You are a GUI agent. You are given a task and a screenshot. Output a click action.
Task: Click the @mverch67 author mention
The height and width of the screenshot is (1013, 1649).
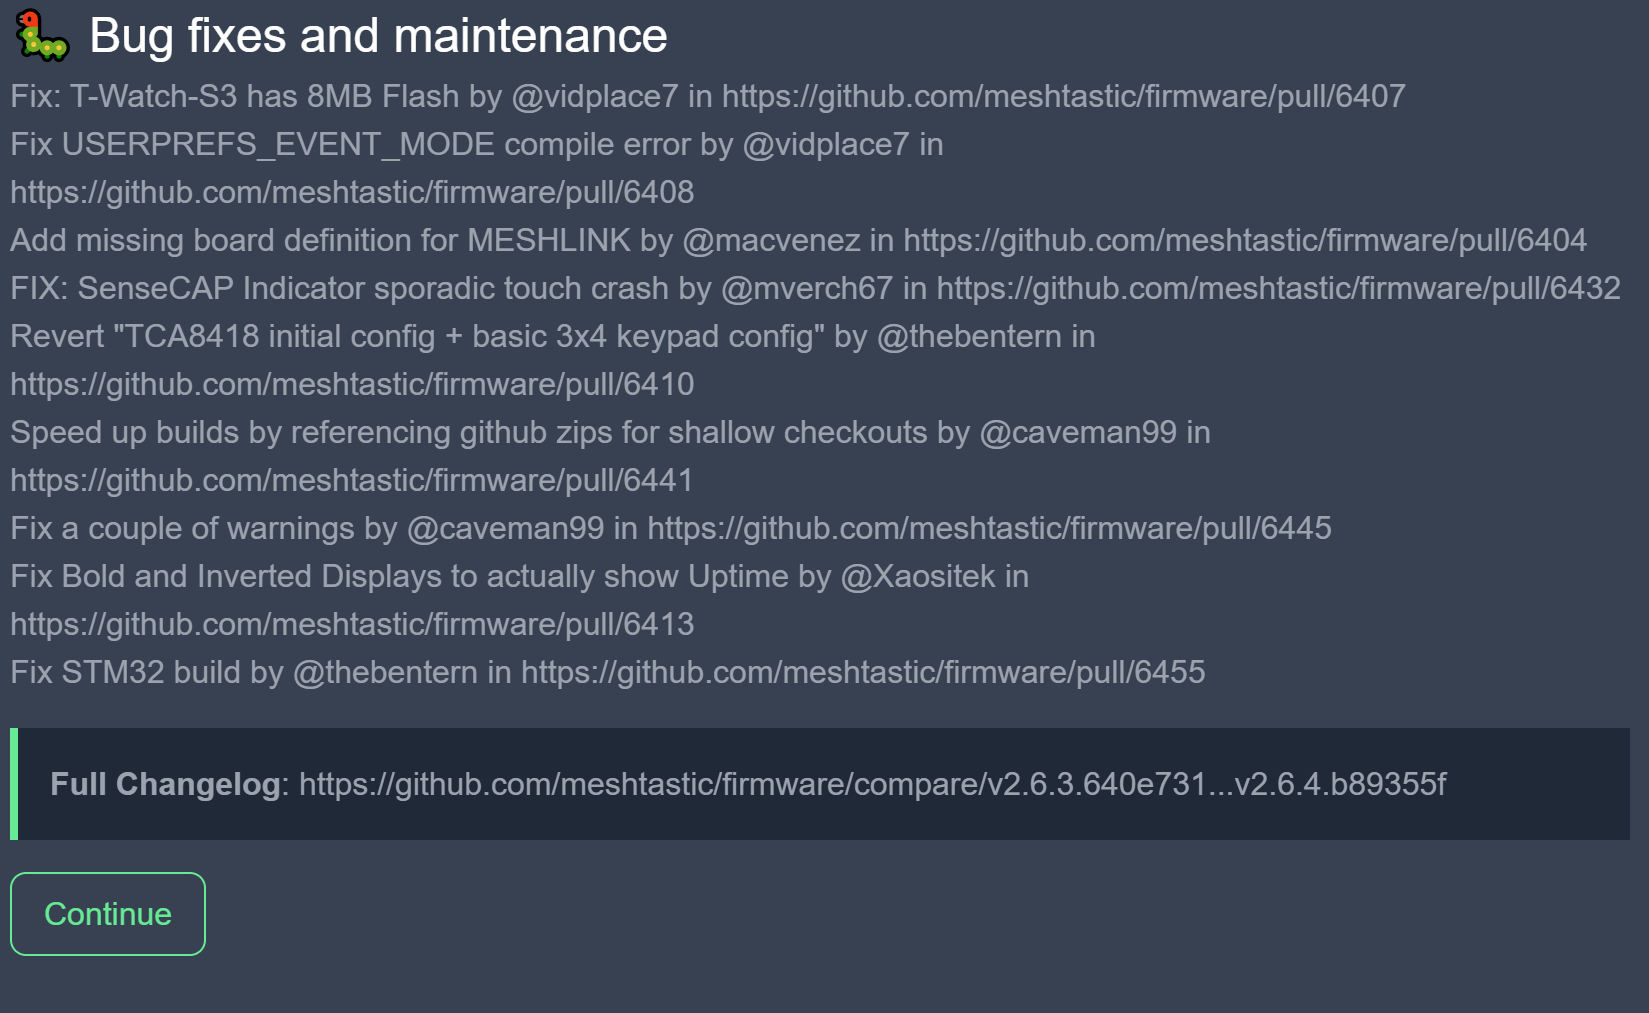806,288
